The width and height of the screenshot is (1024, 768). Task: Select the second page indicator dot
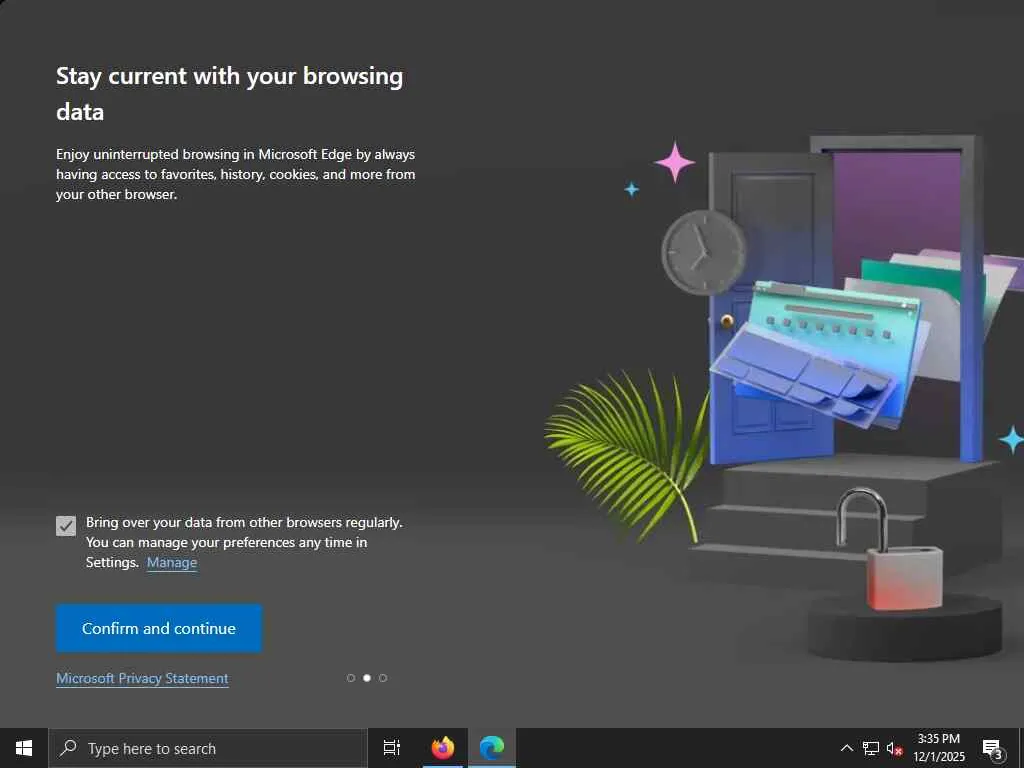[x=367, y=678]
